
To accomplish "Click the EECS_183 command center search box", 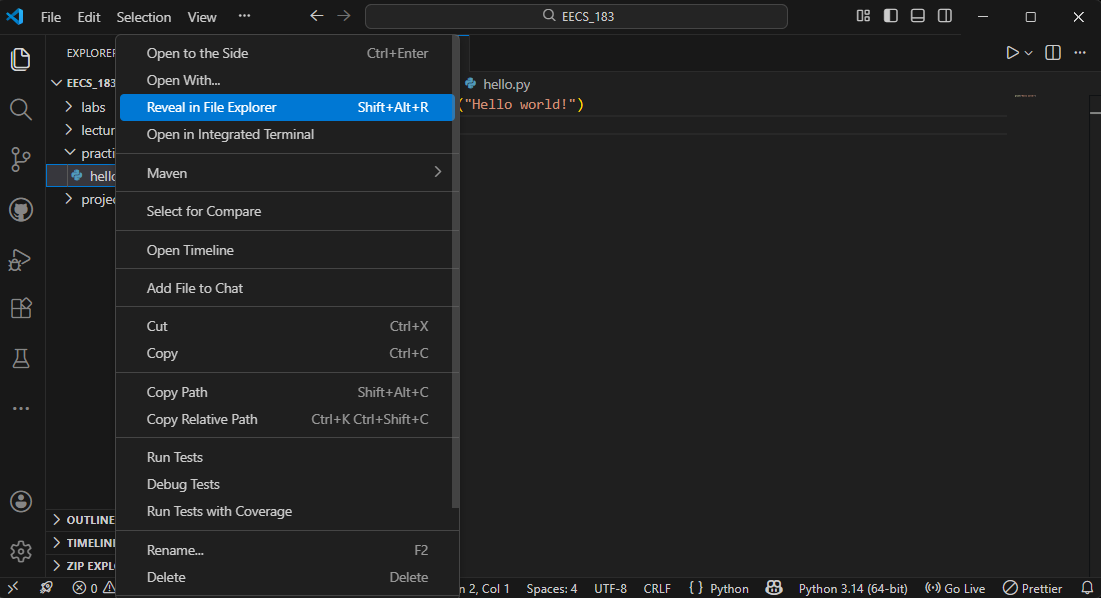I will pyautogui.click(x=576, y=16).
